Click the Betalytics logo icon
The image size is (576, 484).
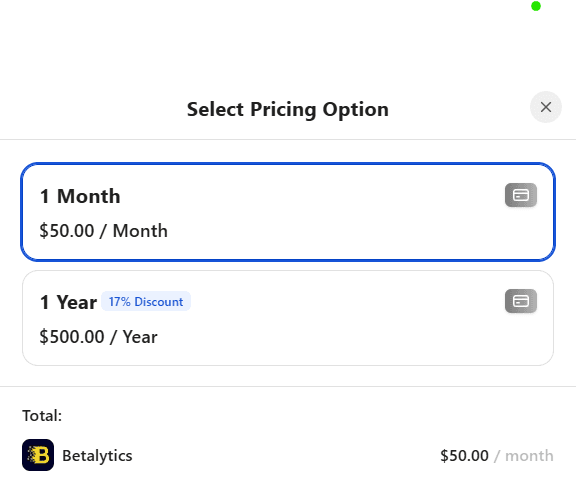coord(38,455)
